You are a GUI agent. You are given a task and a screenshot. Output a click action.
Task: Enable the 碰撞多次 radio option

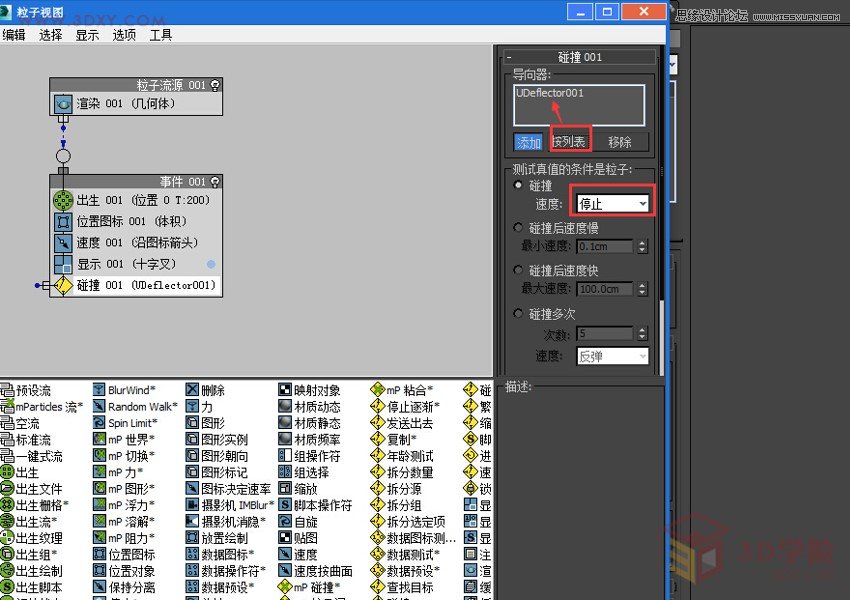[518, 314]
